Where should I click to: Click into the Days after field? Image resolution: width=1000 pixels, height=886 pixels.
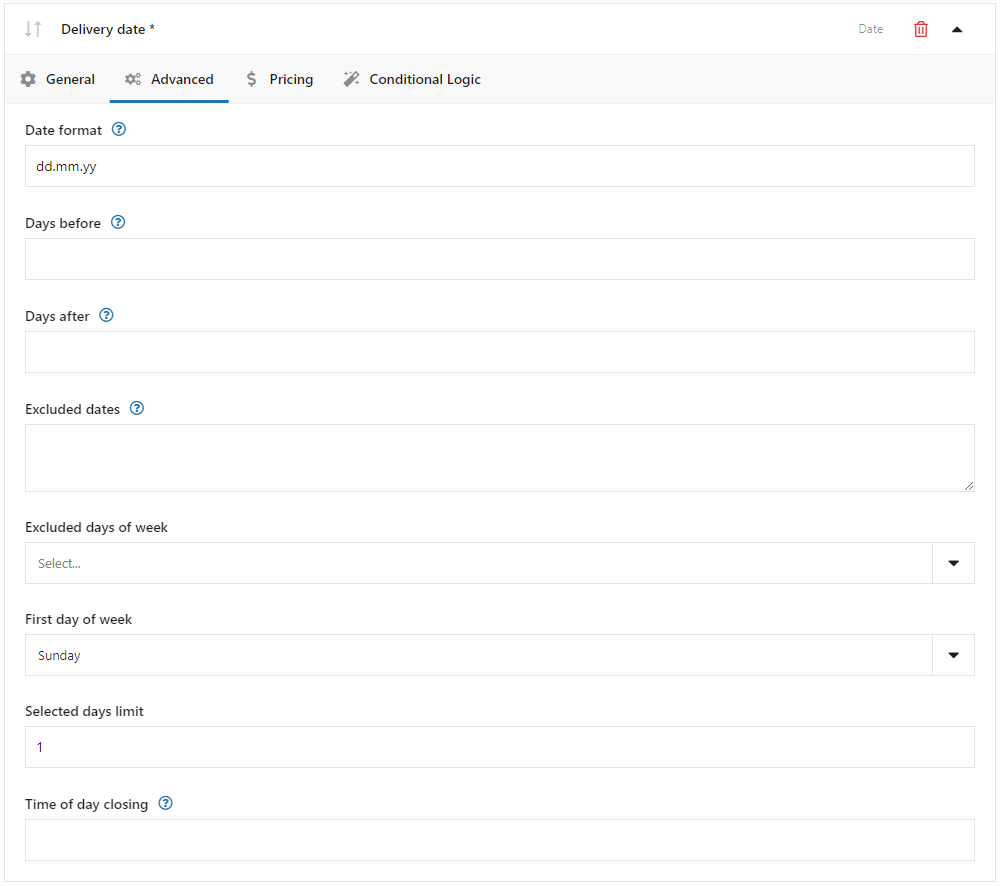click(x=499, y=352)
